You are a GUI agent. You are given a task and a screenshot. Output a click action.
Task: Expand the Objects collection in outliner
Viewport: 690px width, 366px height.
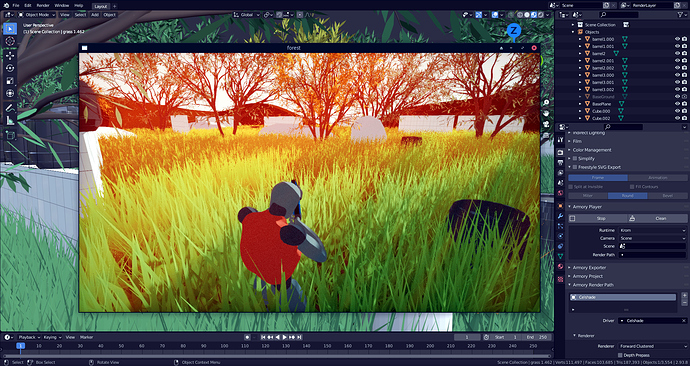tap(573, 32)
